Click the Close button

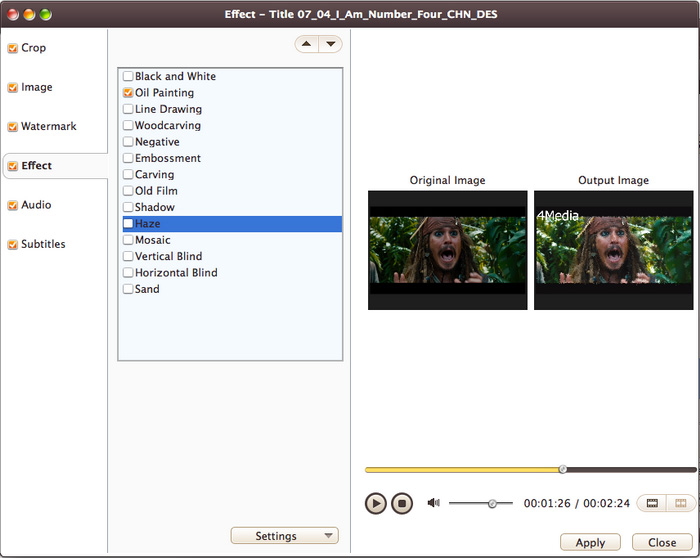click(661, 542)
